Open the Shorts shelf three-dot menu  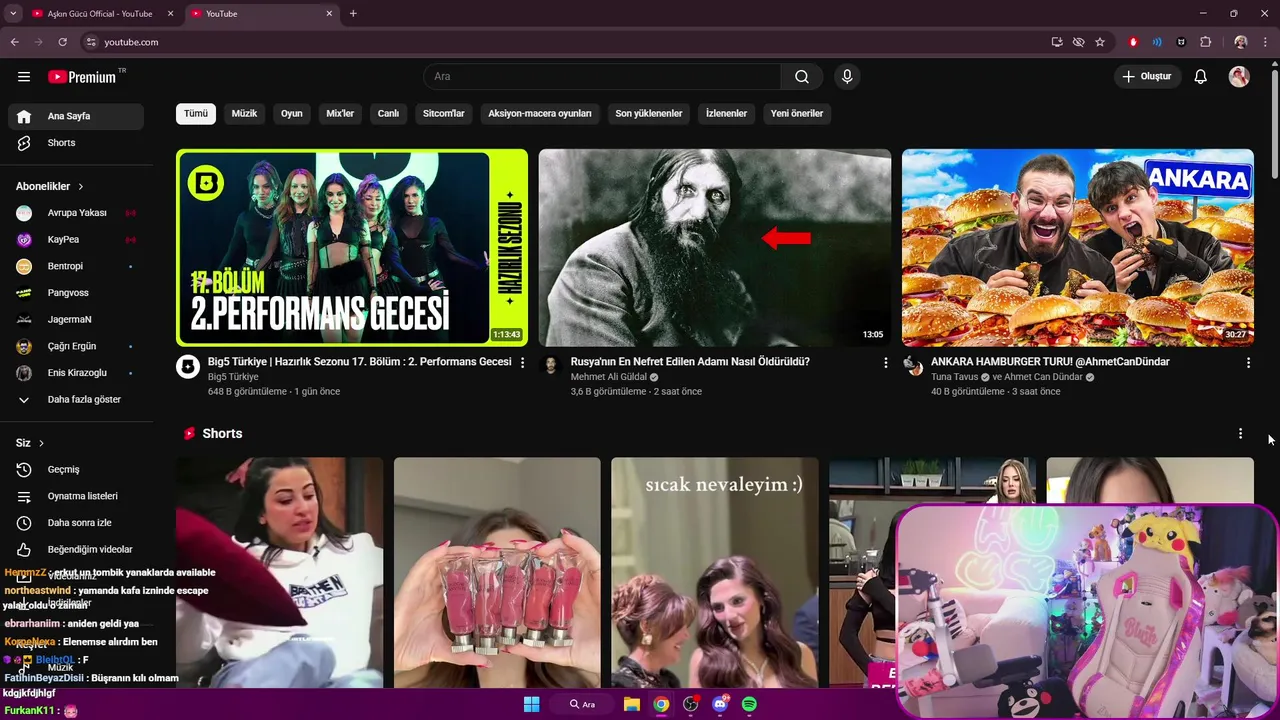(1240, 434)
